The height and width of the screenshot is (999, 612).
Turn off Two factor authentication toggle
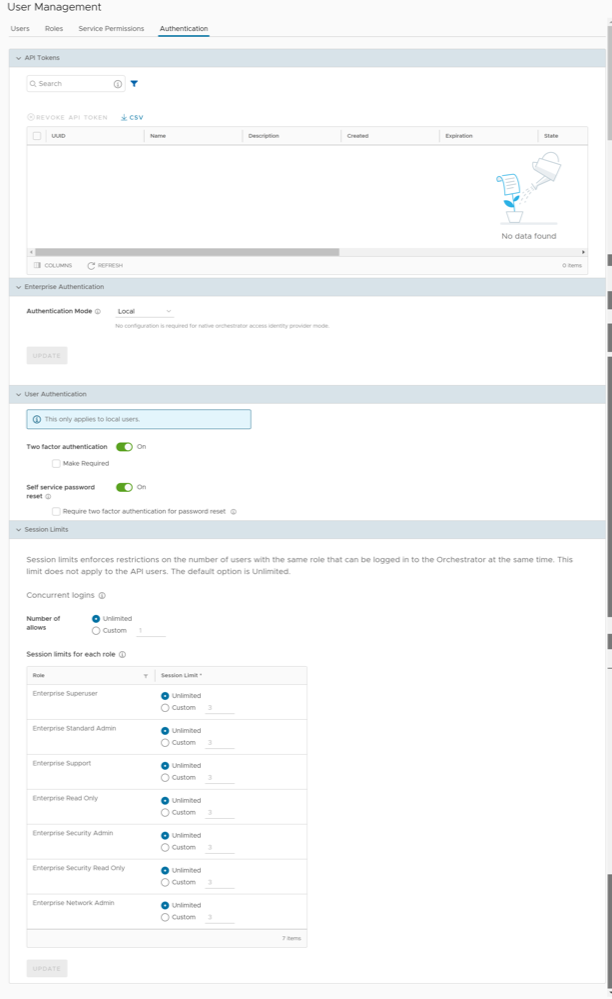pos(124,447)
